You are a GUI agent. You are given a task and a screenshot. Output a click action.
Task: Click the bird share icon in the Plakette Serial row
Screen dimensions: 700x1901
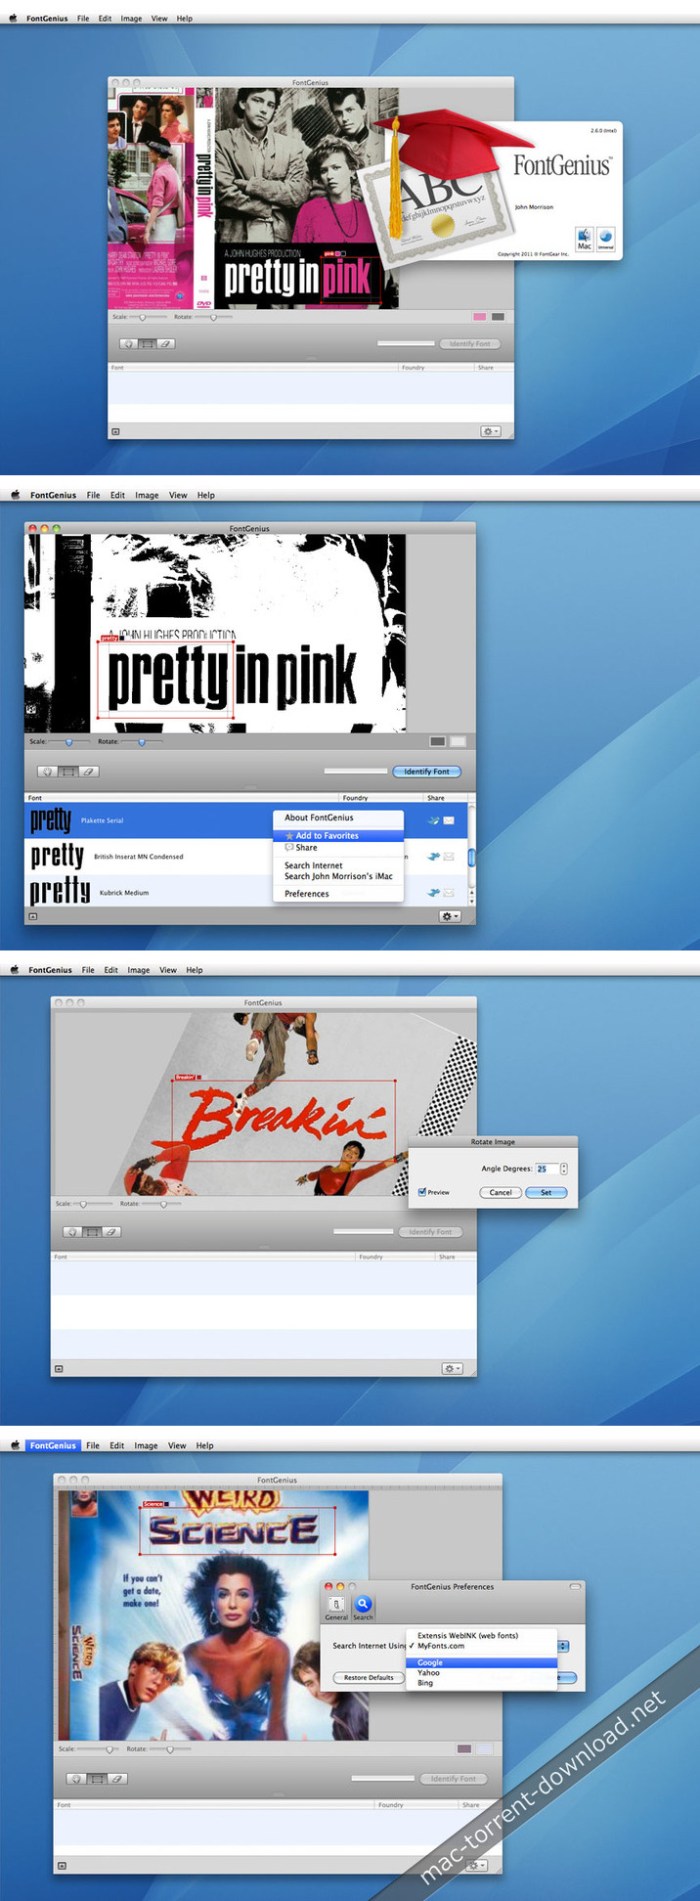[434, 820]
